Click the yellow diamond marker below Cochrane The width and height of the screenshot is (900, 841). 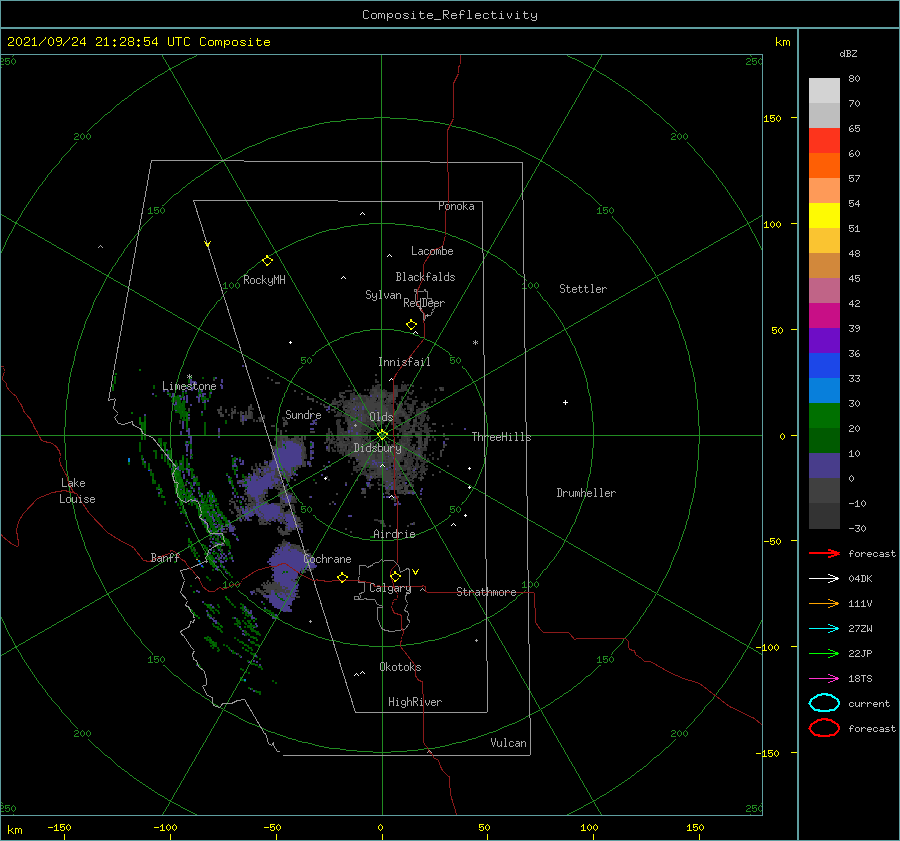click(342, 577)
